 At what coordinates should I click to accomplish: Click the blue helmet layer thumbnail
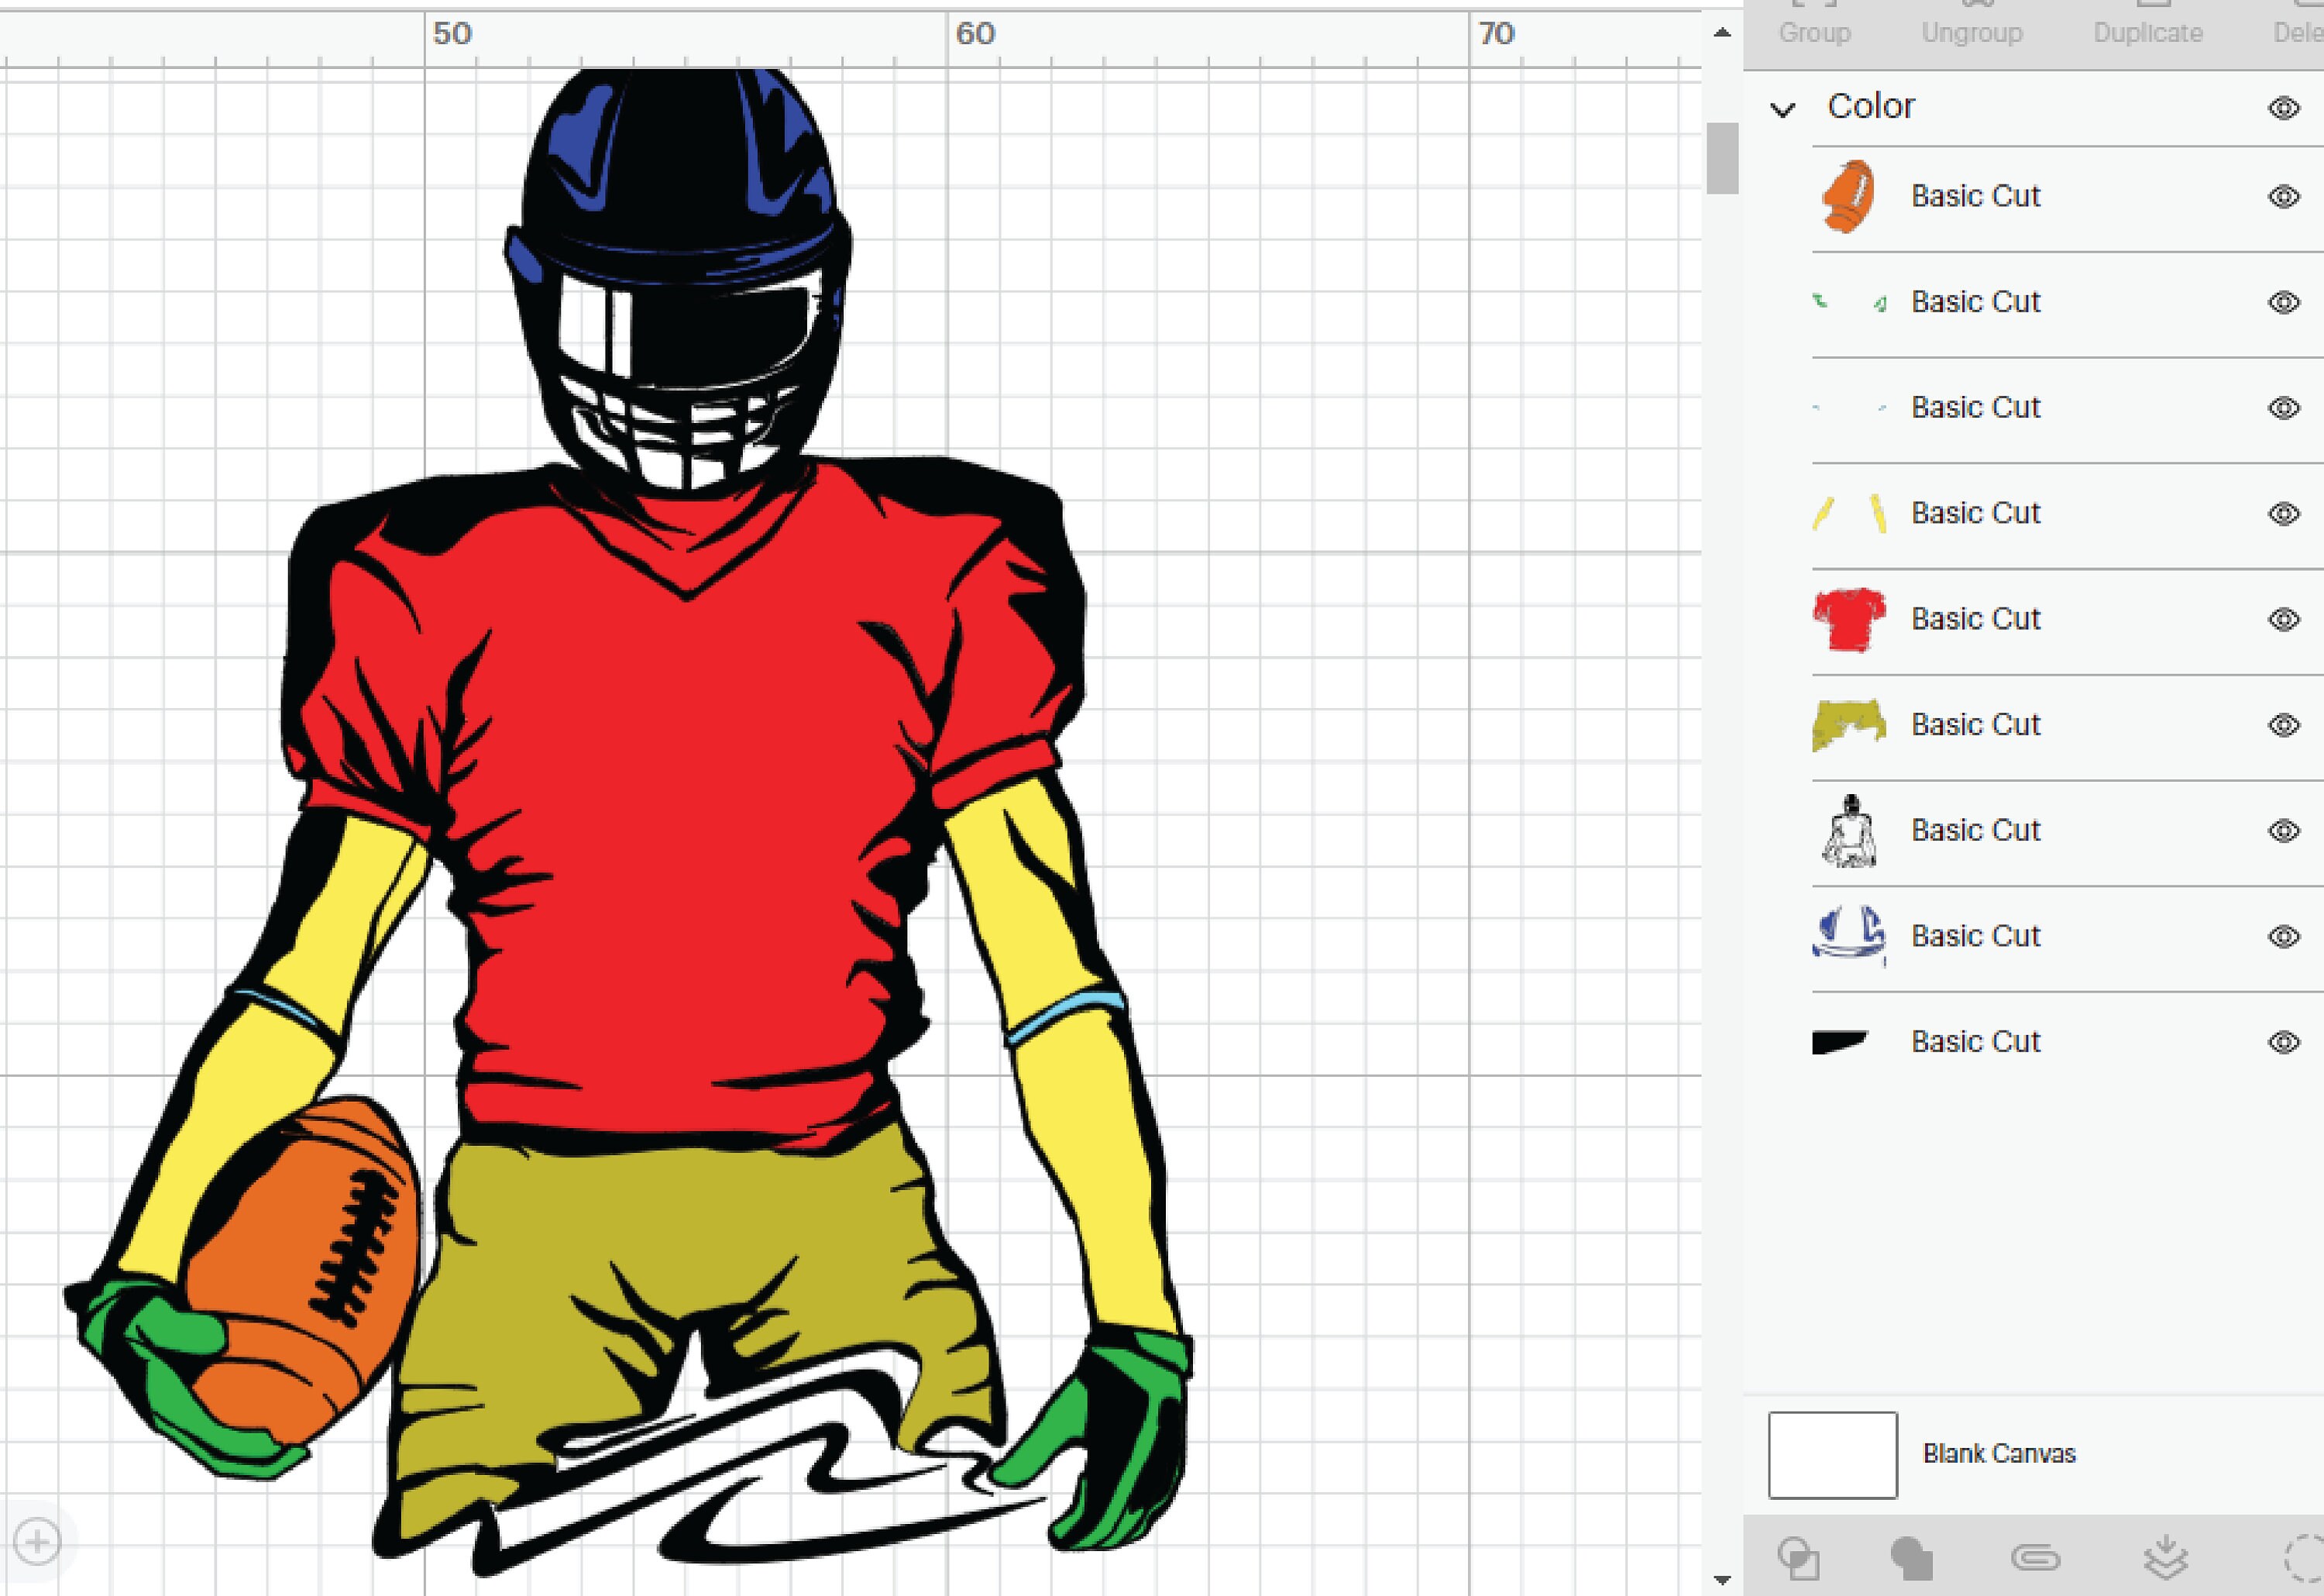pos(1849,936)
